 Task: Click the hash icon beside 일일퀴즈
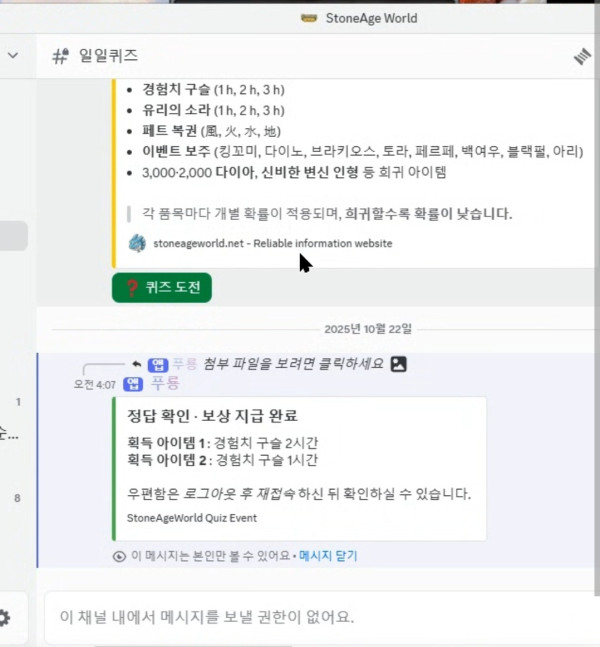point(61,56)
